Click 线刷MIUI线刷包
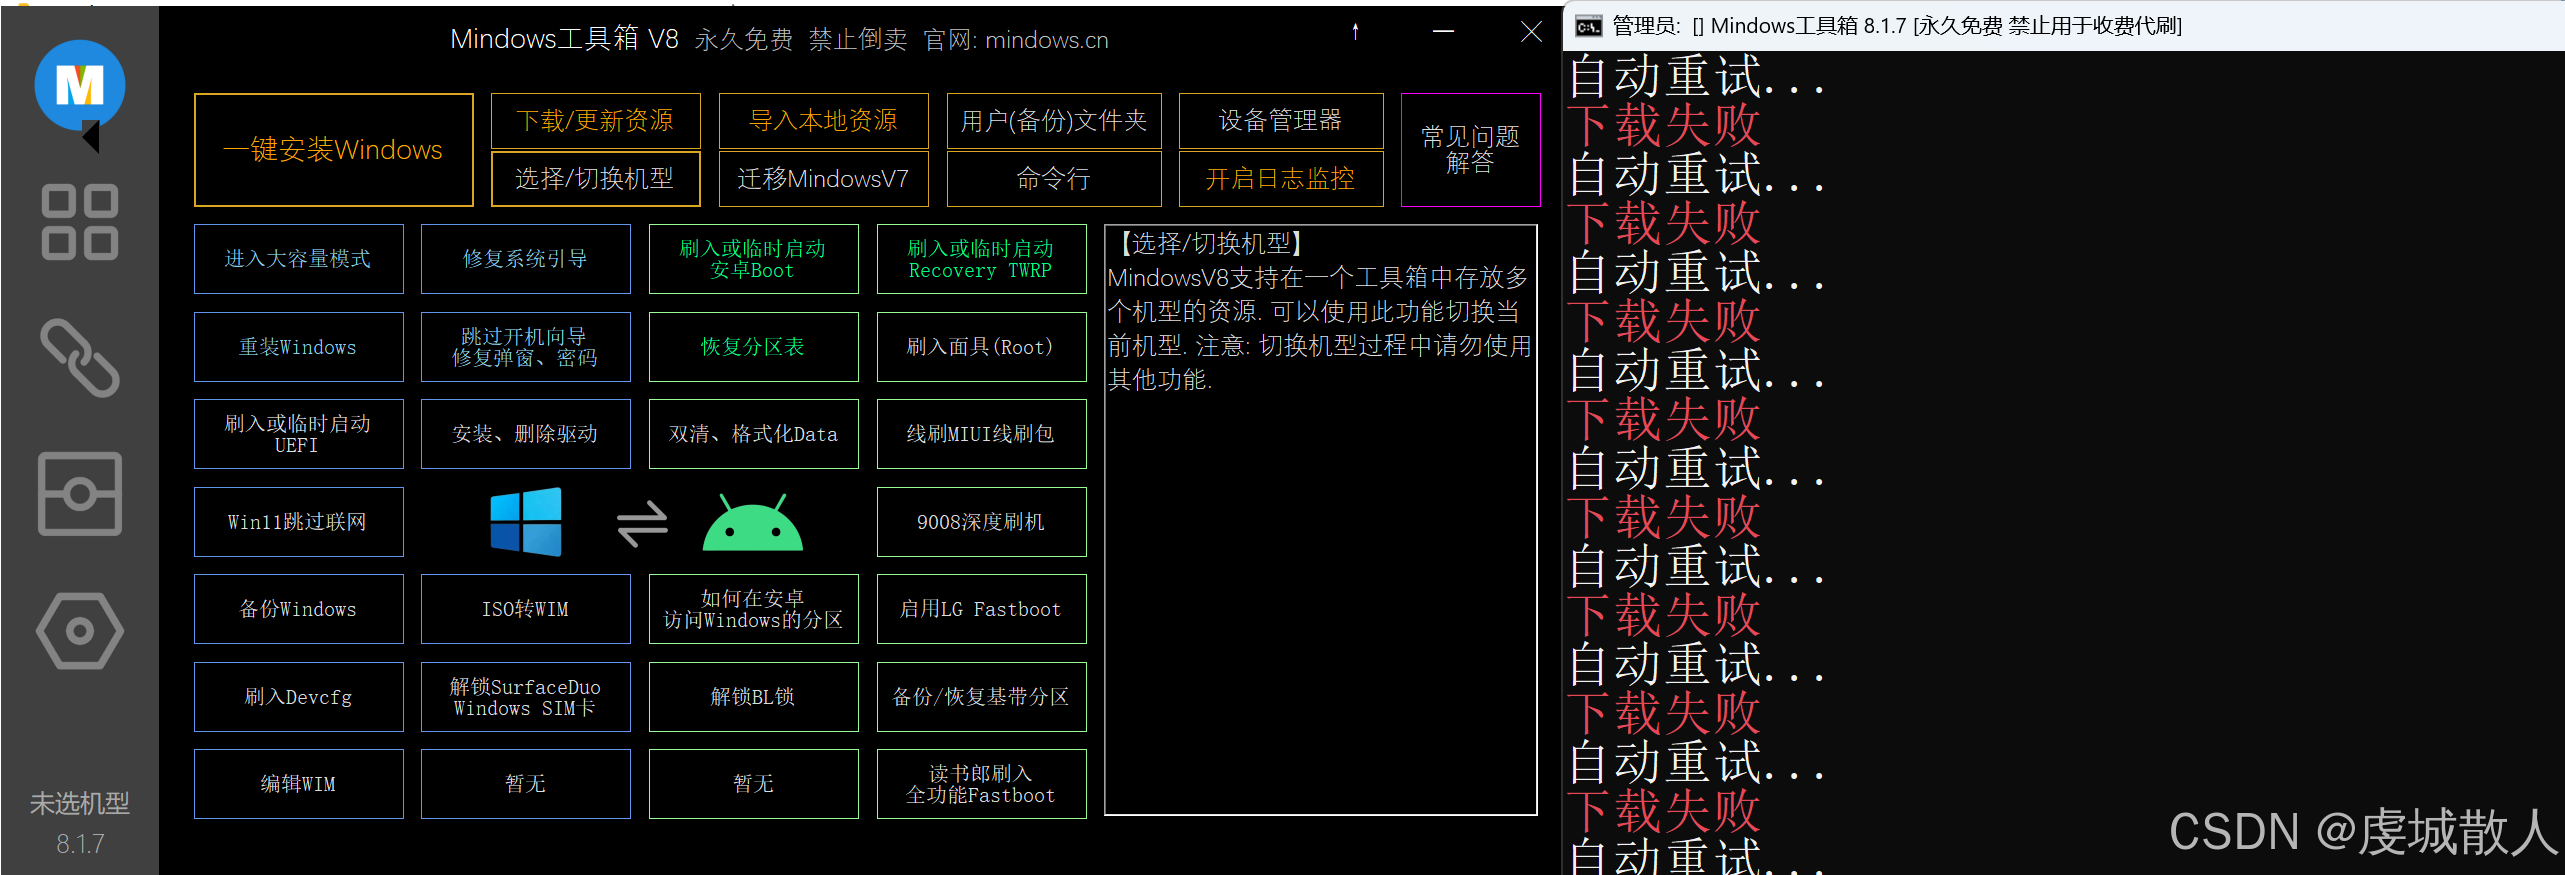The image size is (2565, 875). click(981, 434)
